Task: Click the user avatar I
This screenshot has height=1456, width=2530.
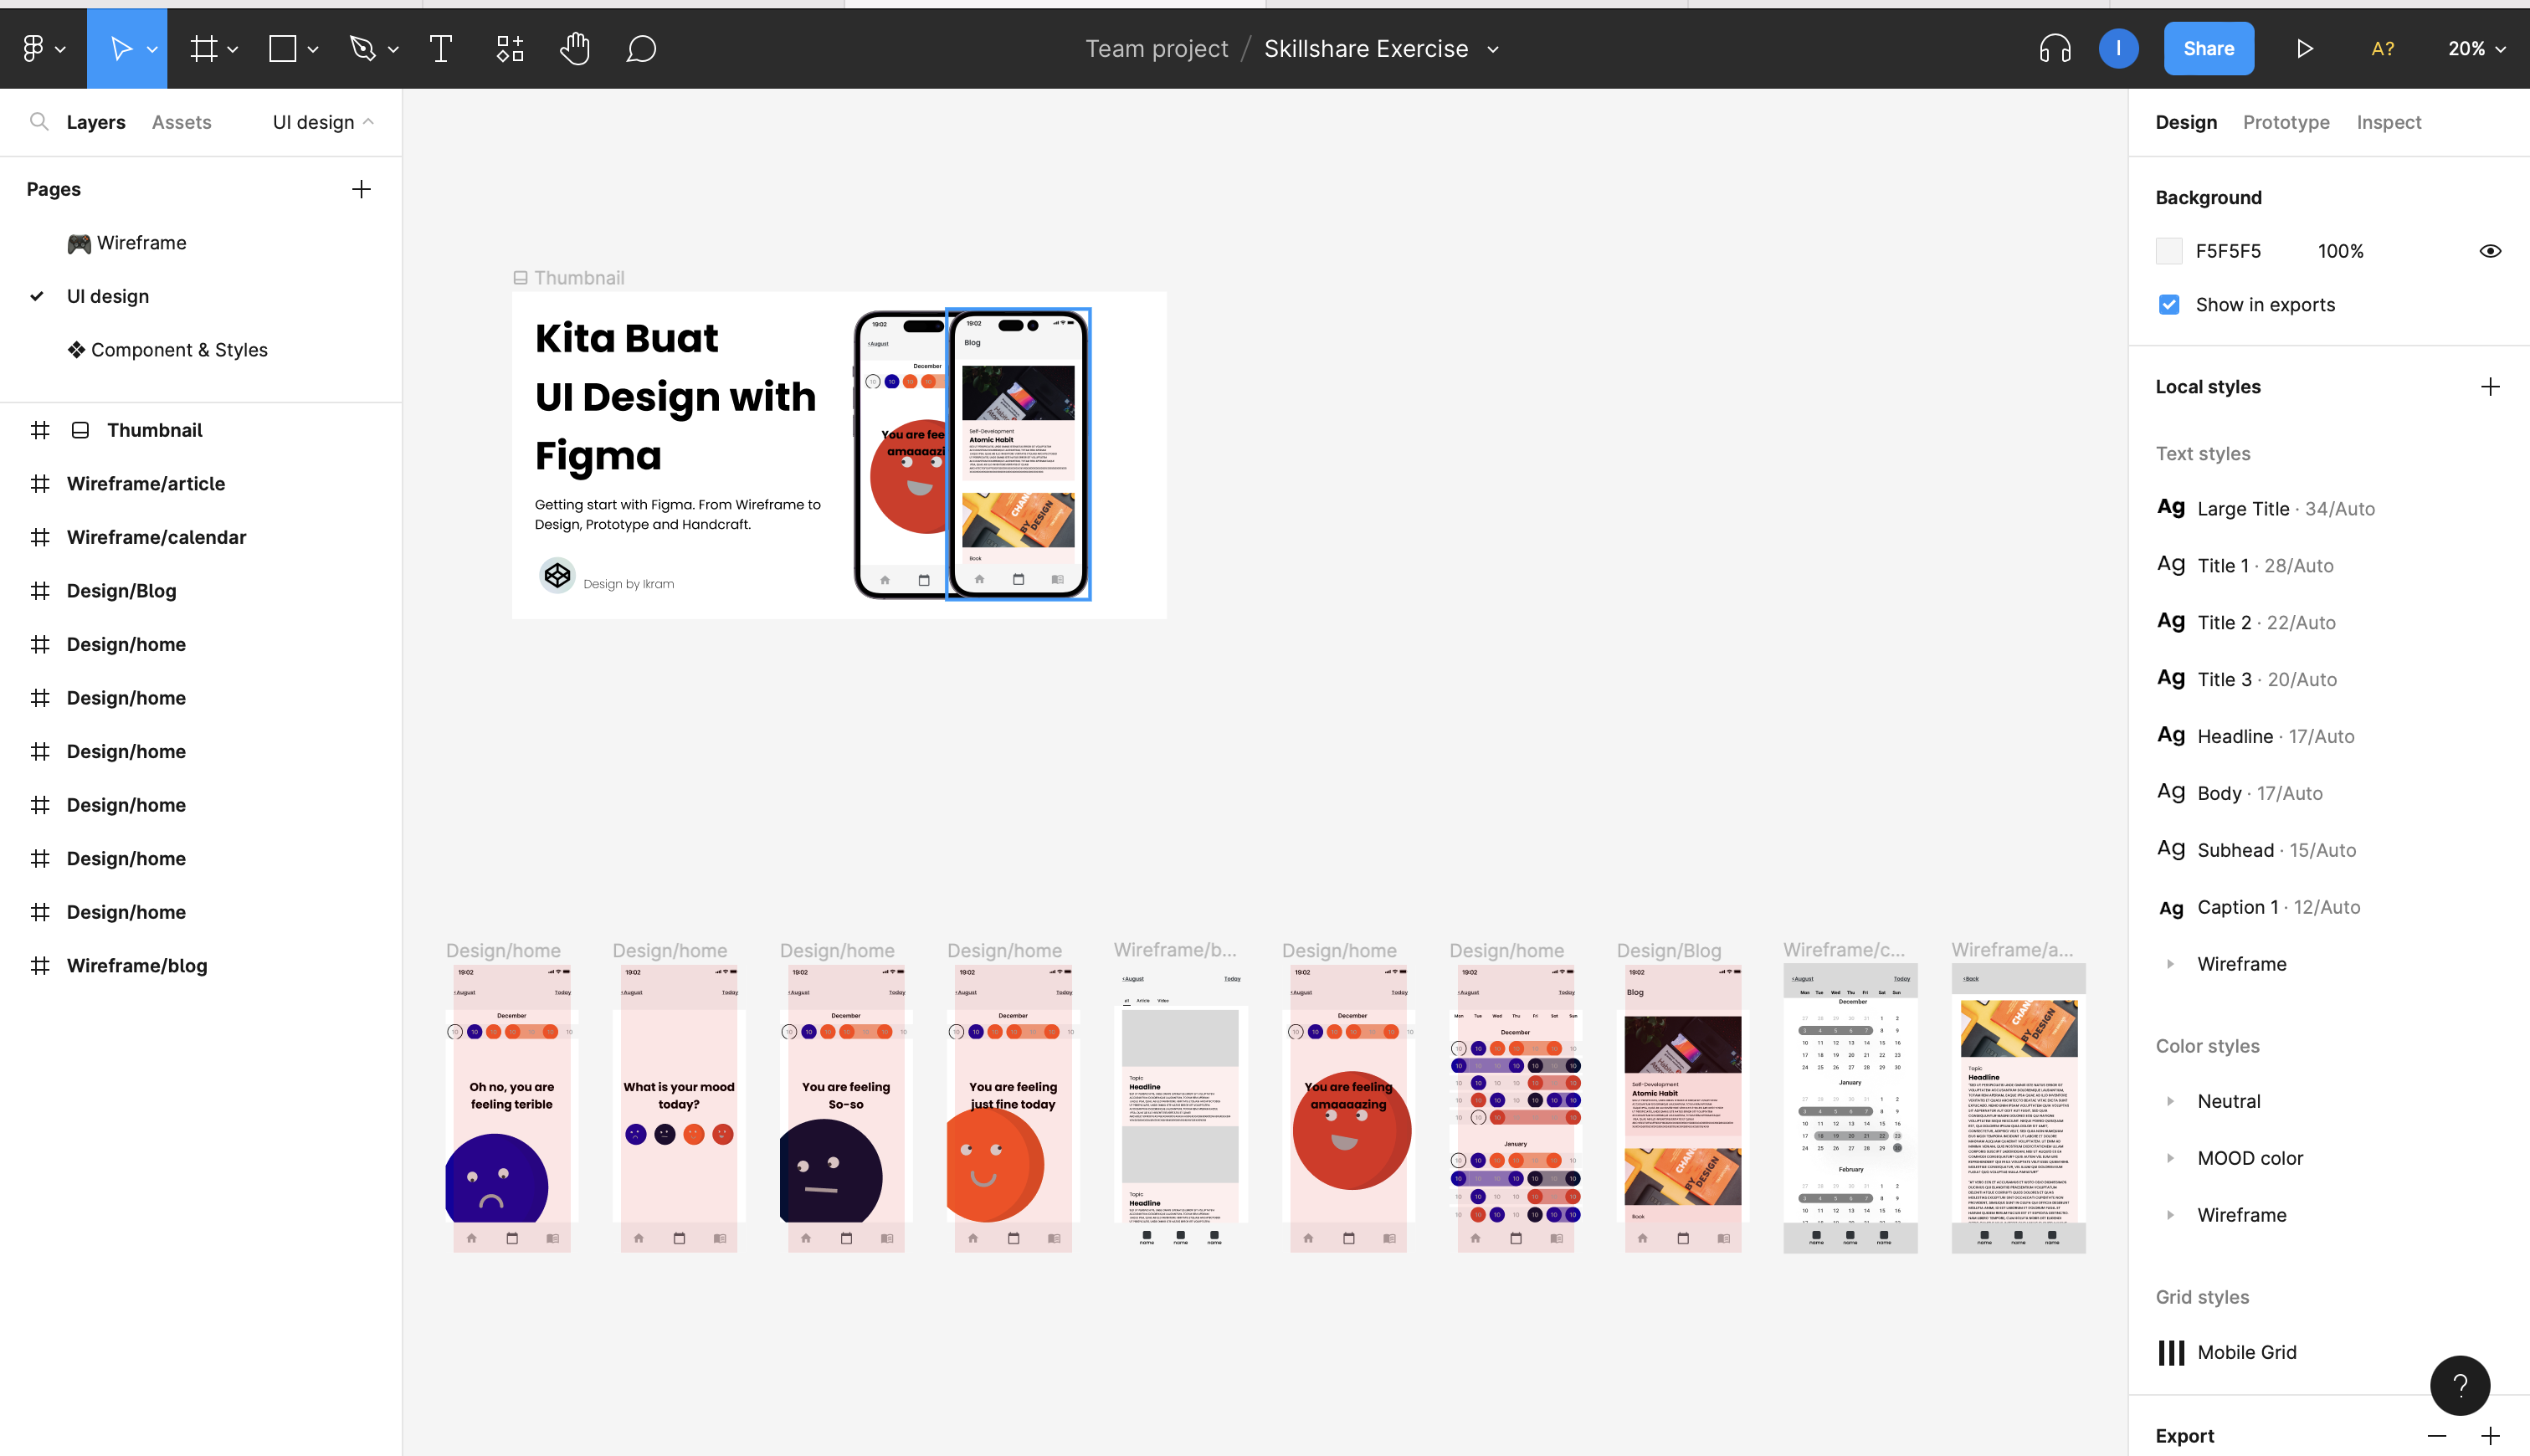Action: point(2118,48)
